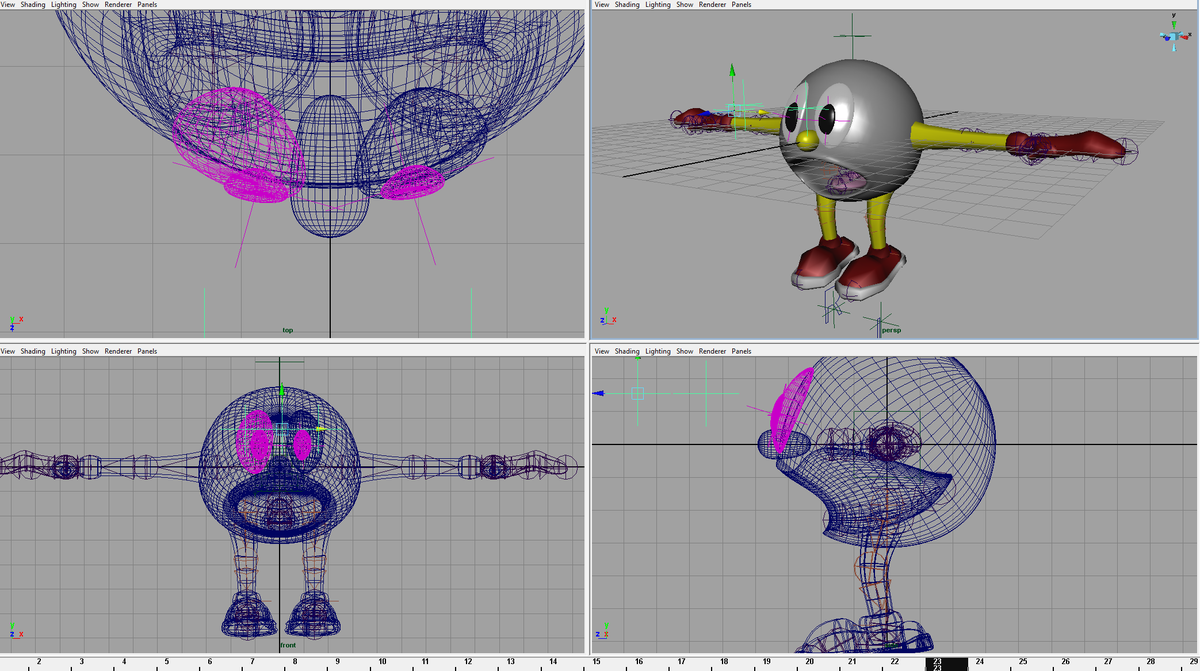The image size is (1200, 671).
Task: Jump to frame 20 on the timeline
Action: pos(810,662)
